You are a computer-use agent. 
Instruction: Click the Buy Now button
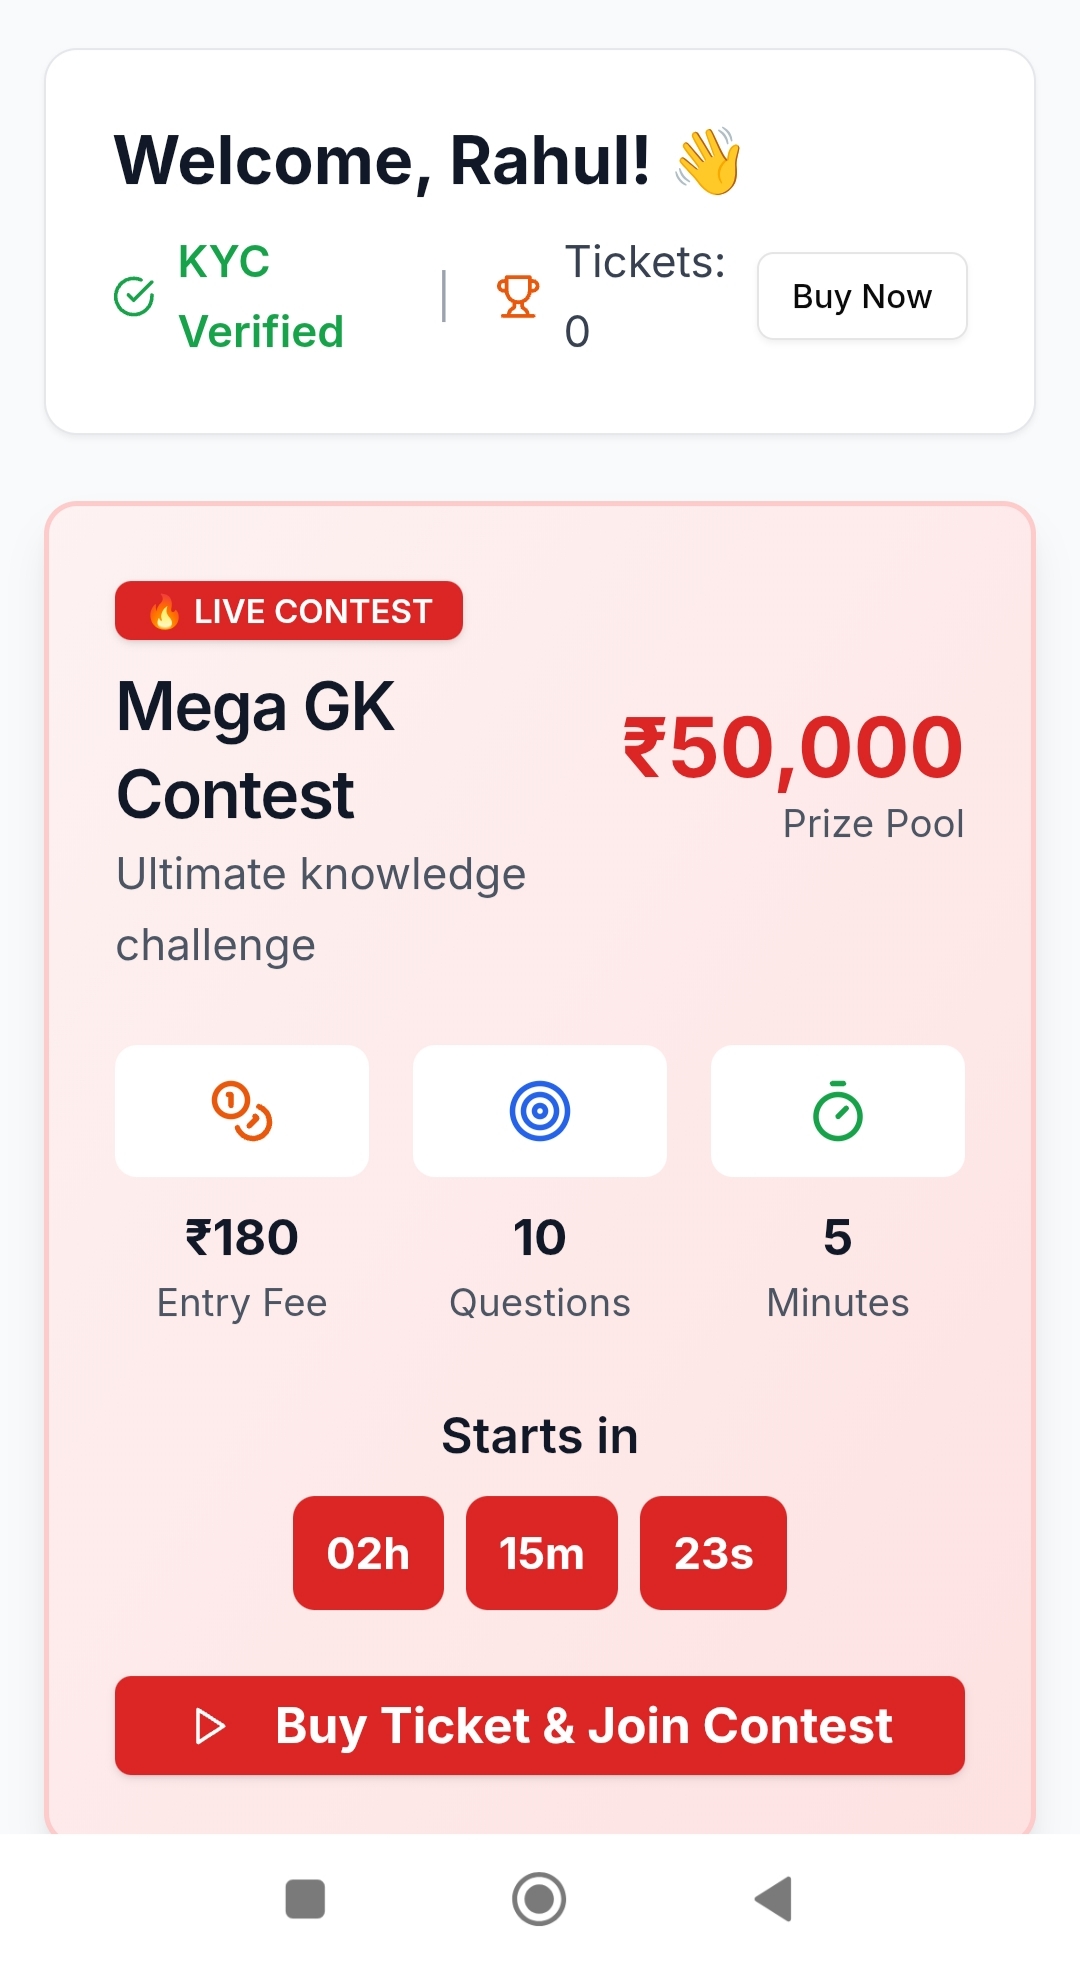click(x=862, y=296)
